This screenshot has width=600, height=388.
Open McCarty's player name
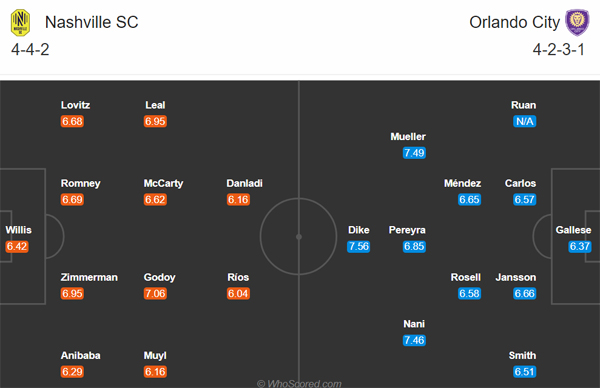pos(163,183)
